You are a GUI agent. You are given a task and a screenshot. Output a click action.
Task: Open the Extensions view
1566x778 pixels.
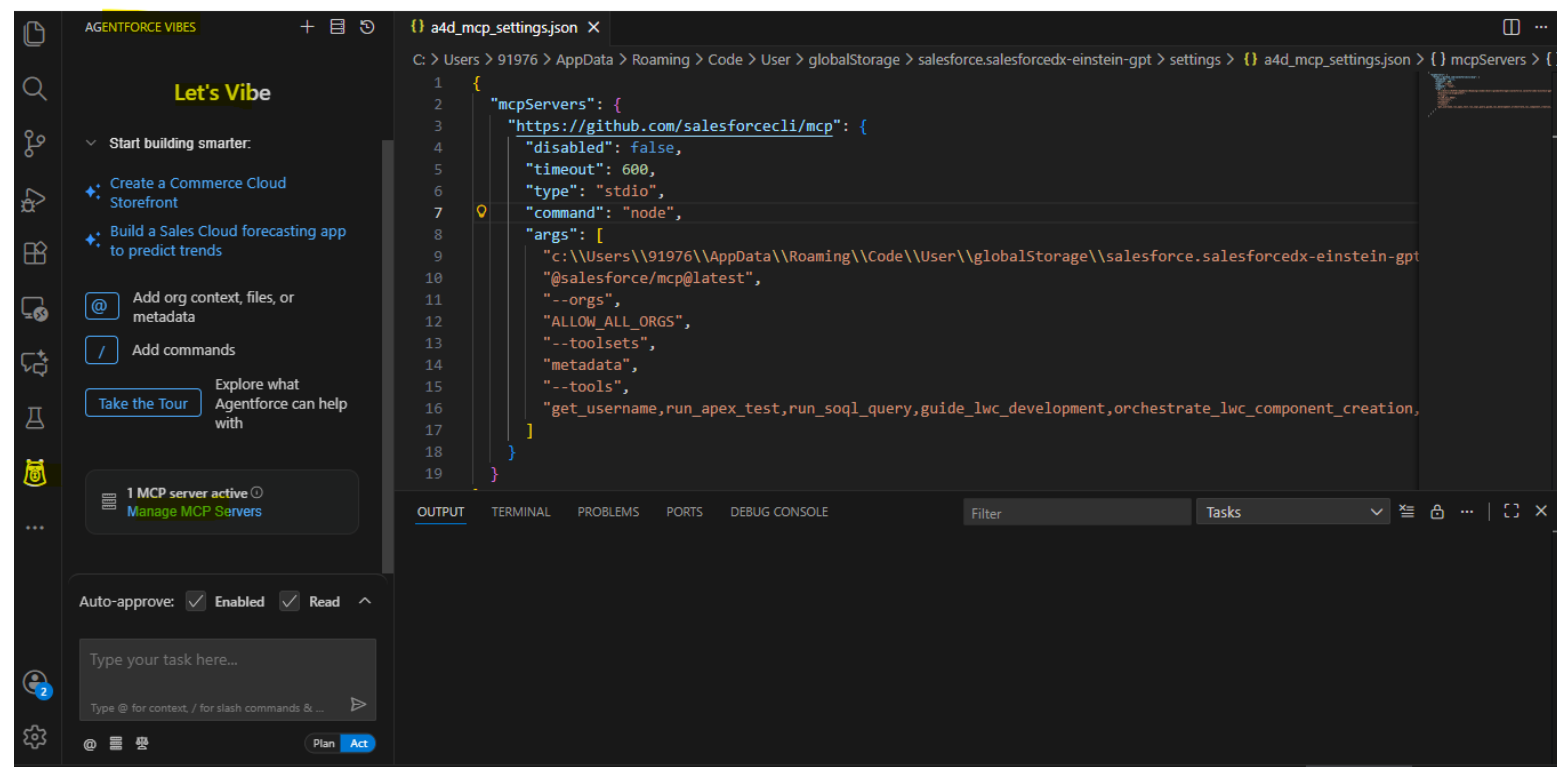(34, 253)
